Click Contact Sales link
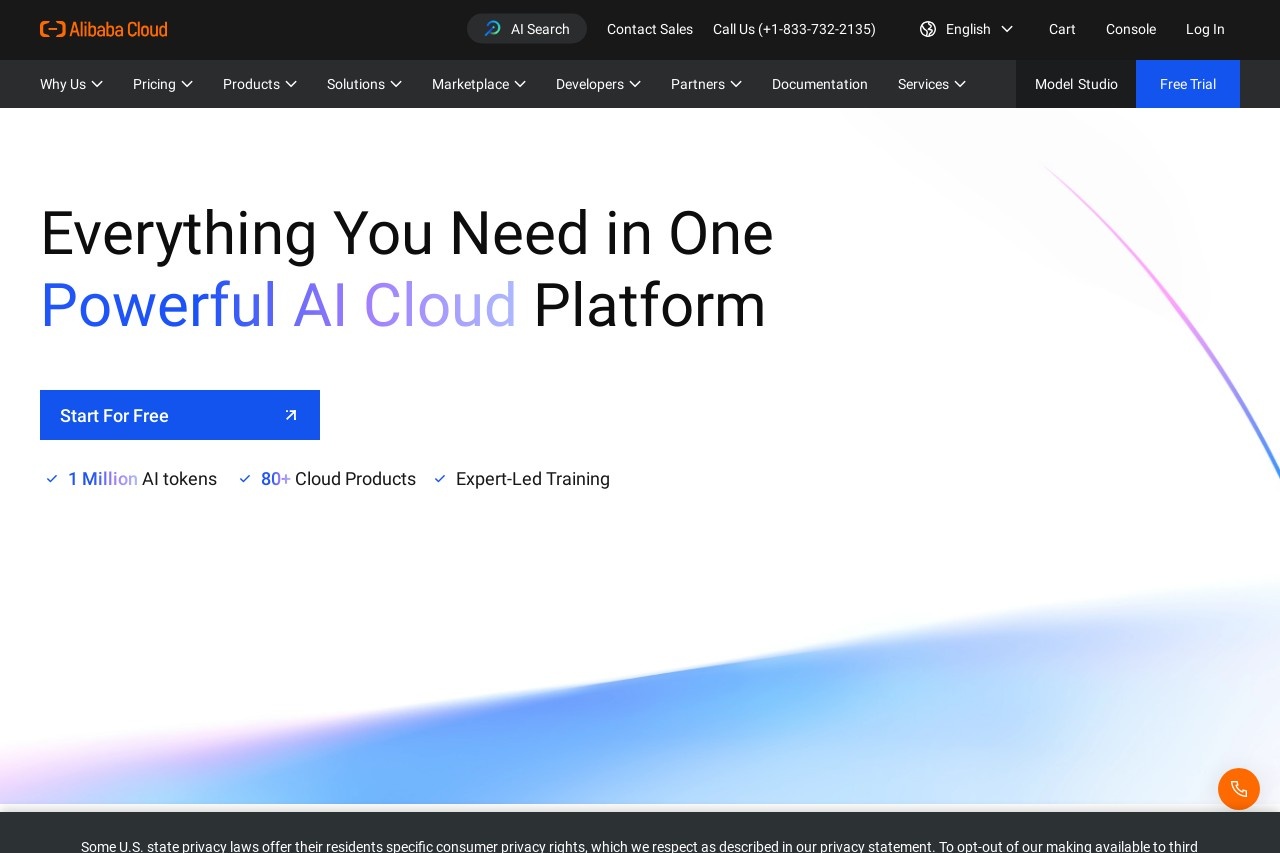 pyautogui.click(x=650, y=29)
